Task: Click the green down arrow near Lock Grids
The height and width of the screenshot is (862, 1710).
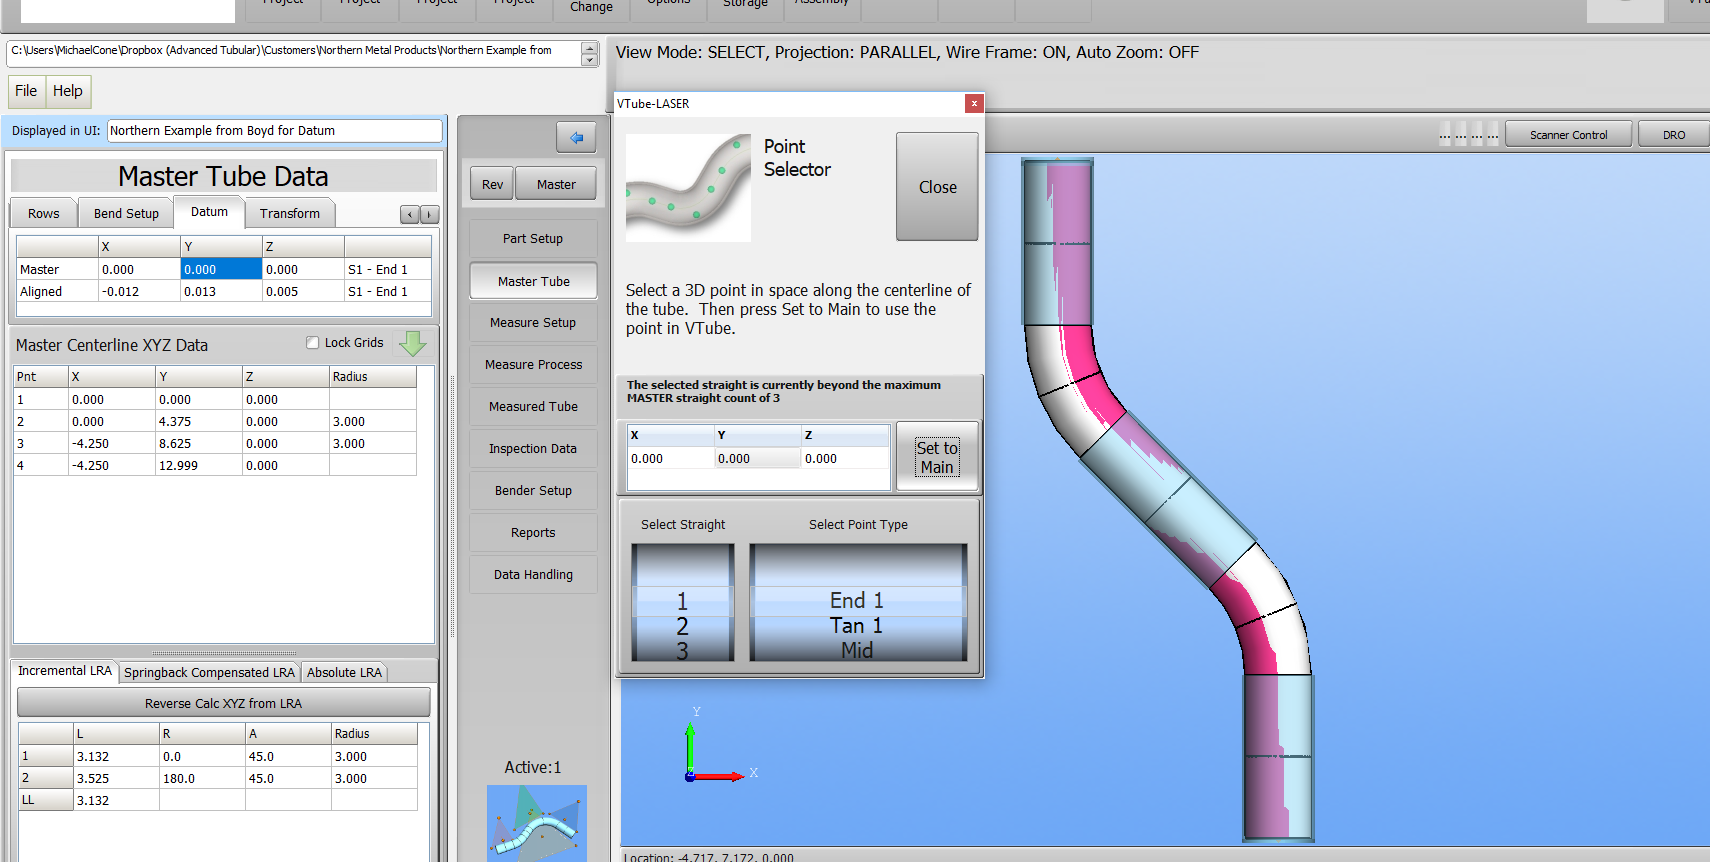Action: 412,344
